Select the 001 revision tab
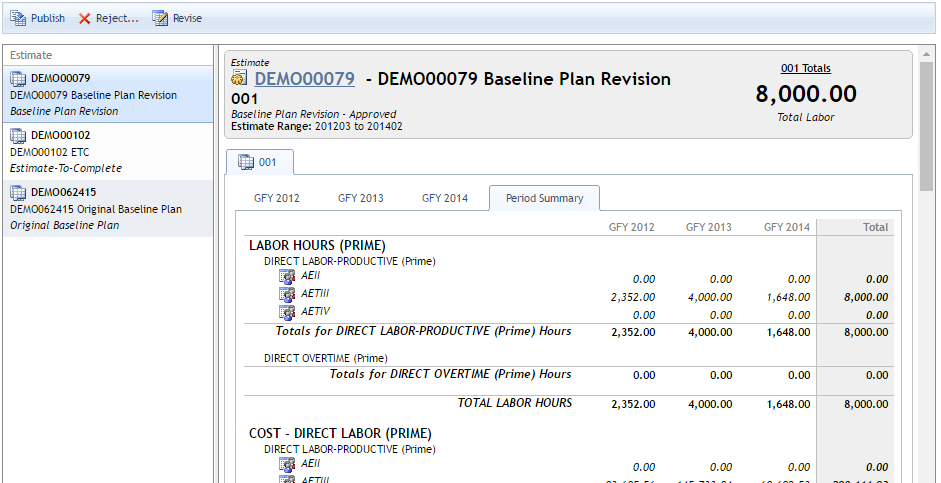 (x=260, y=162)
